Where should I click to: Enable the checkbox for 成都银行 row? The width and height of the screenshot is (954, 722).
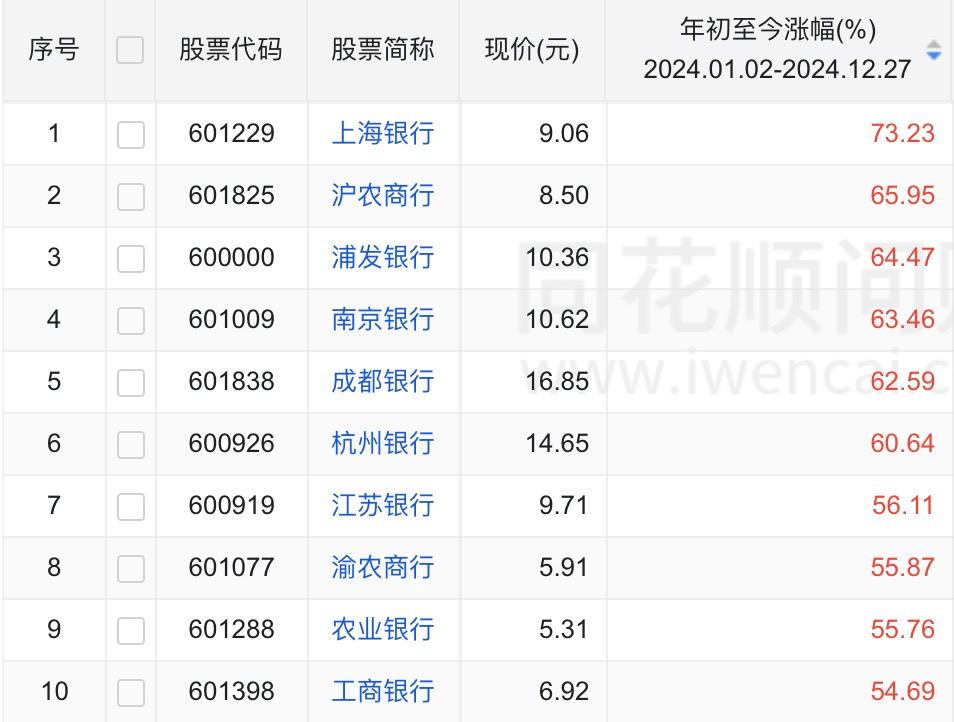click(x=131, y=383)
